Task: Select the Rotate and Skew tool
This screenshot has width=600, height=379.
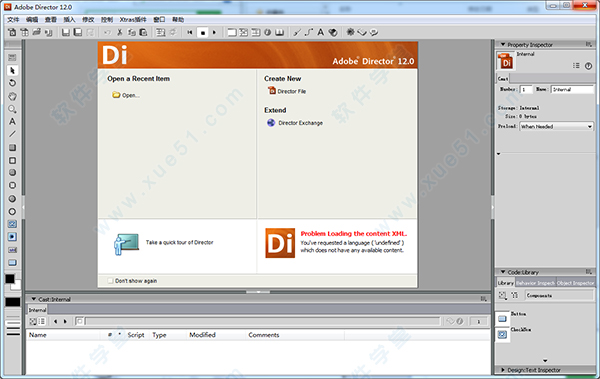Action: [x=12, y=83]
